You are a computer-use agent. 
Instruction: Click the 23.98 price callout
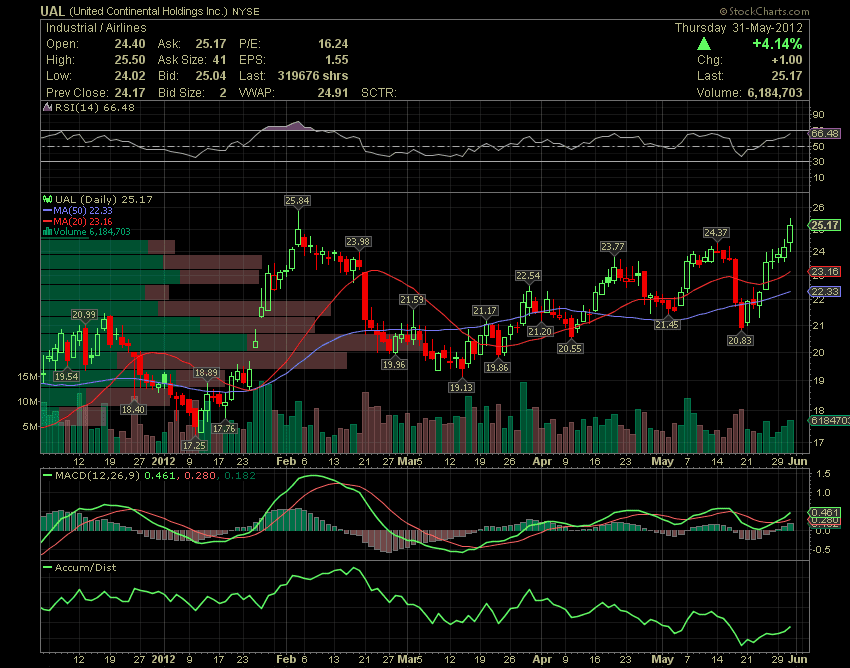pos(358,242)
